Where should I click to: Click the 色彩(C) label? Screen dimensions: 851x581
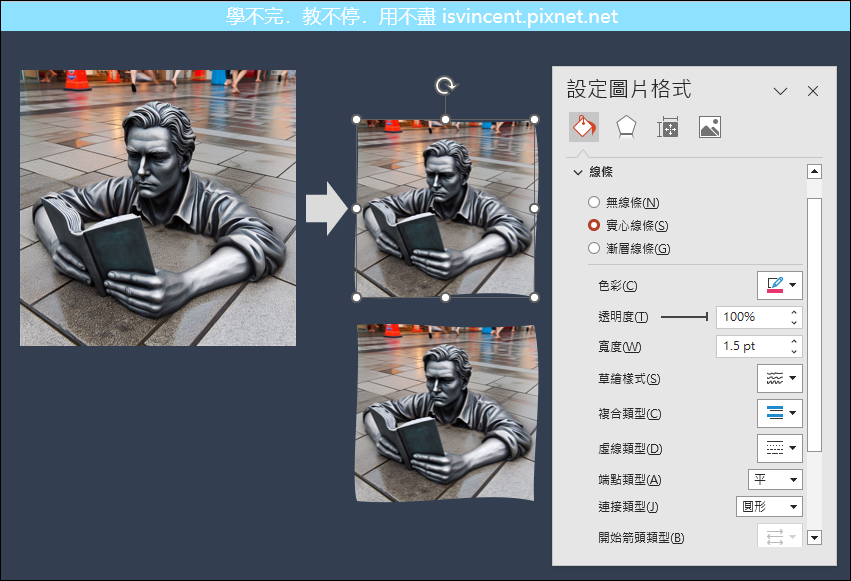coord(618,285)
